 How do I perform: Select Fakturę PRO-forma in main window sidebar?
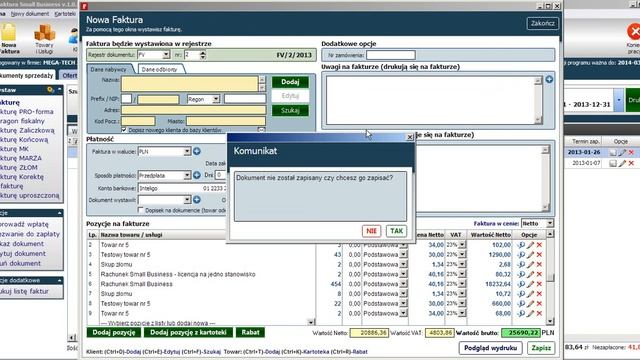tap(27, 111)
